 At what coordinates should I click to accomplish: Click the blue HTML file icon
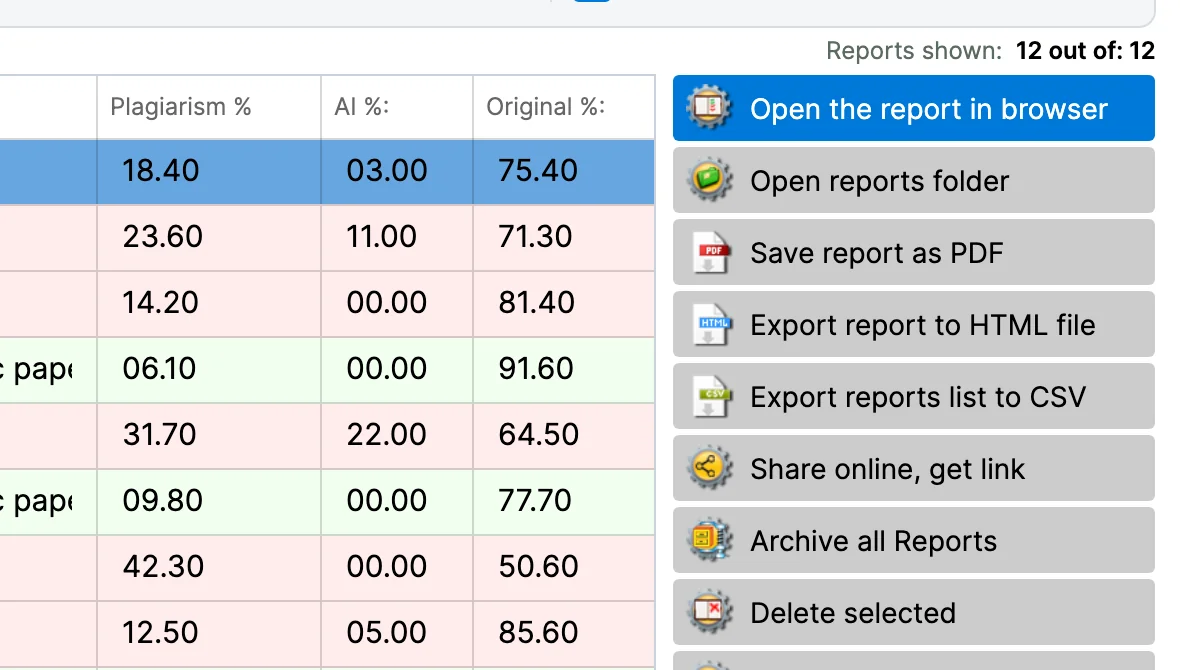(x=710, y=324)
